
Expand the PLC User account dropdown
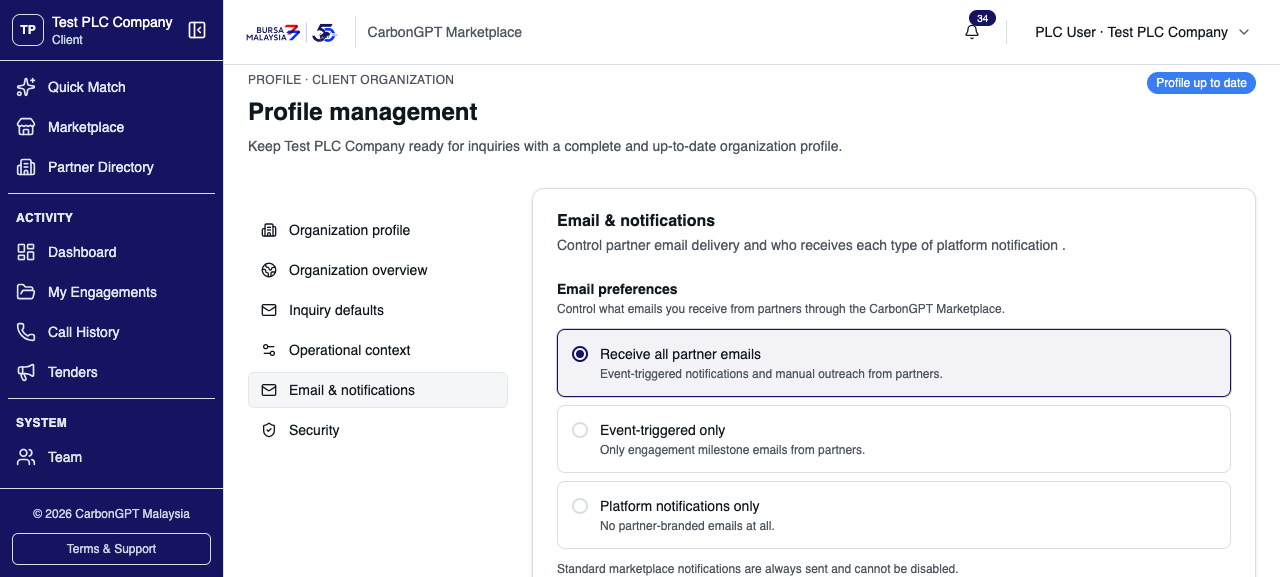(x=1142, y=32)
